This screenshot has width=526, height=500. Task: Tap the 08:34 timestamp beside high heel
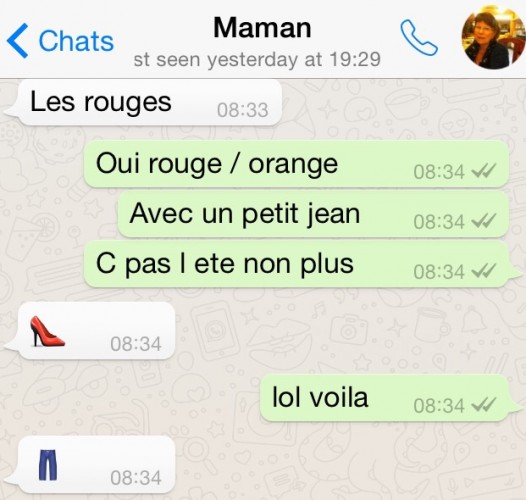tap(136, 344)
